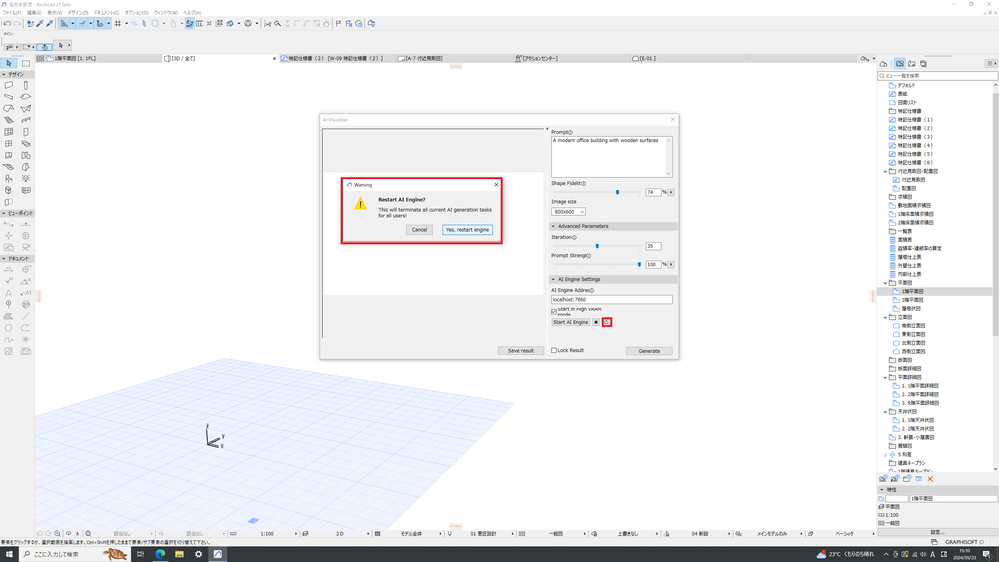Select the Arrow tool in the toolbox
This screenshot has width=999, height=562.
tap(9, 63)
